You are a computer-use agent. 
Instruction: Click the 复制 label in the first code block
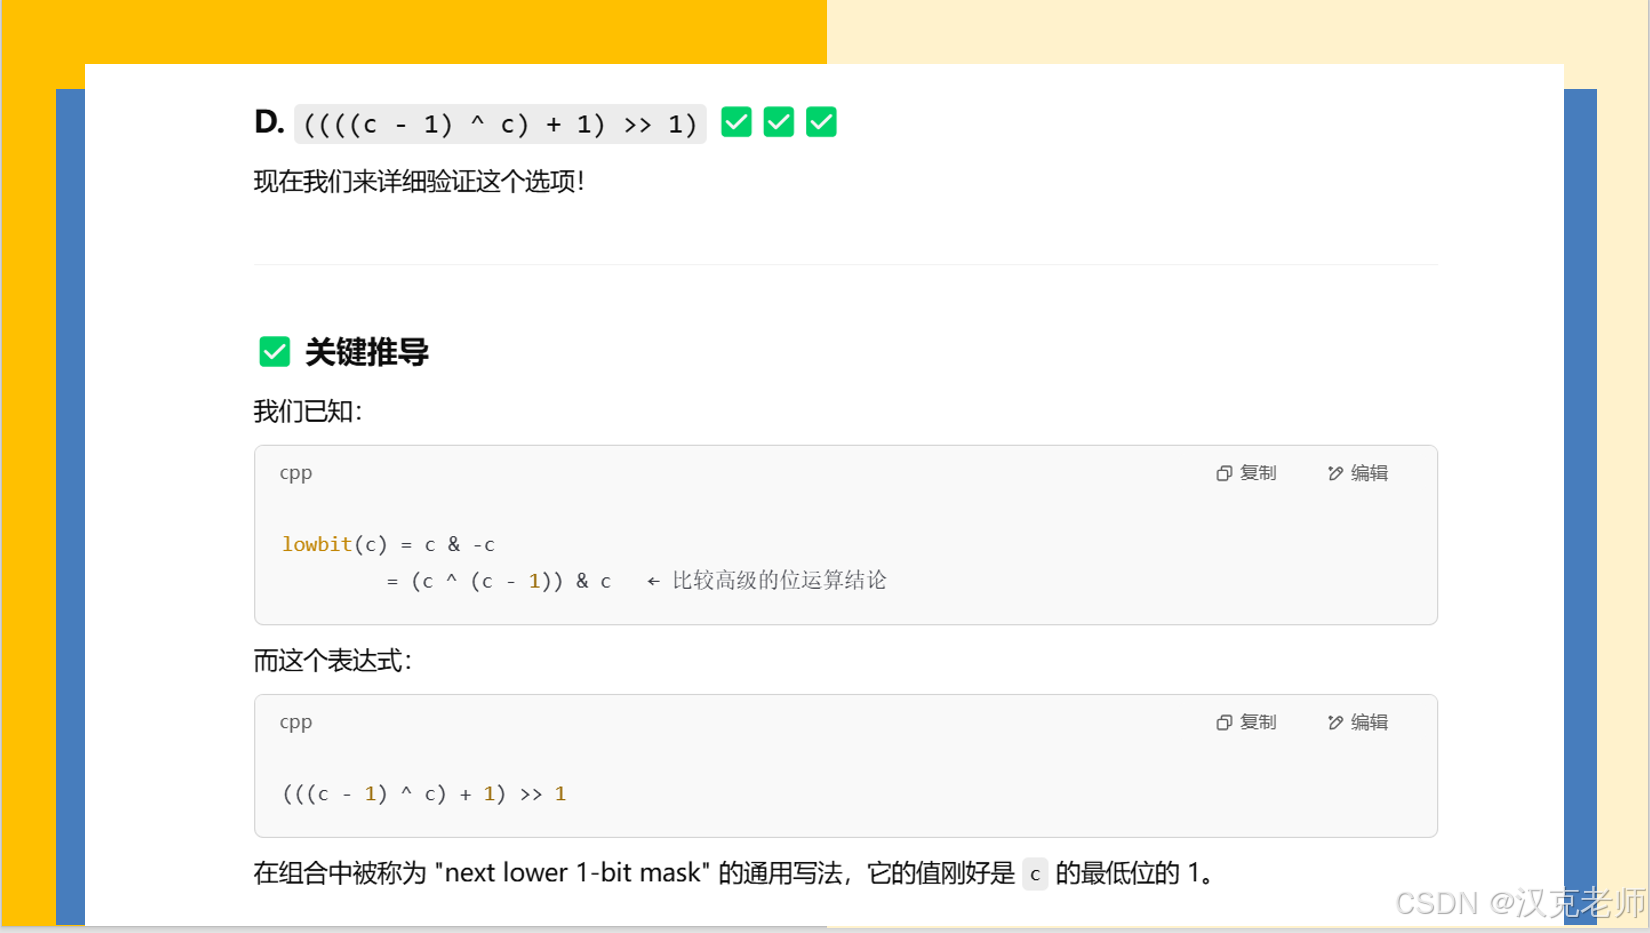point(1258,473)
